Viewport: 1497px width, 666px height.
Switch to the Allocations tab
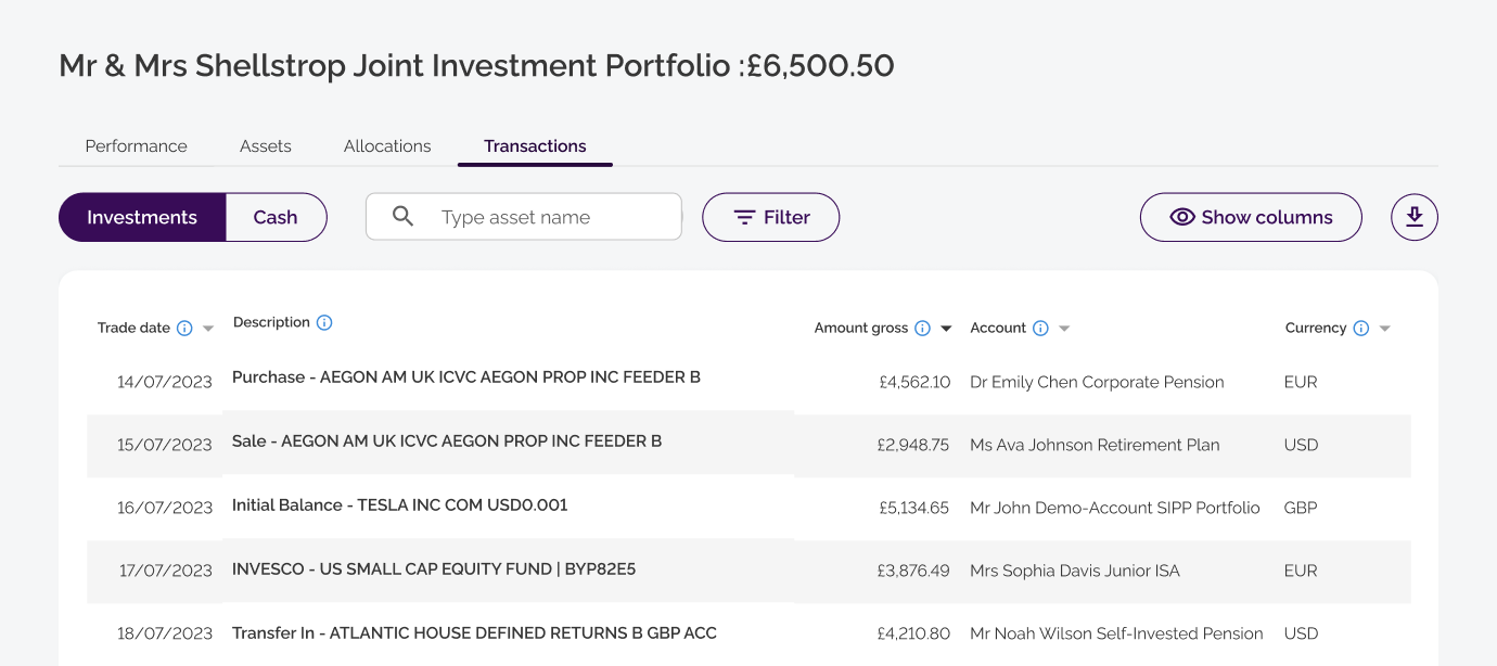click(x=387, y=146)
